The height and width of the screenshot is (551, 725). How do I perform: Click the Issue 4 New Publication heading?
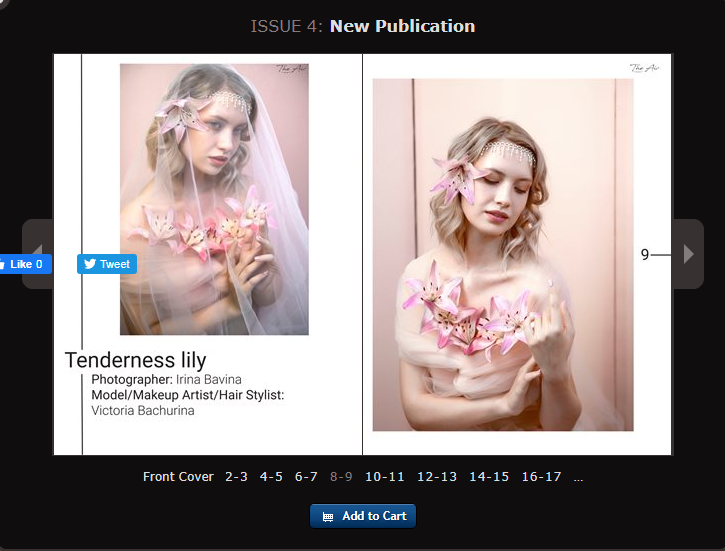pyautogui.click(x=363, y=26)
